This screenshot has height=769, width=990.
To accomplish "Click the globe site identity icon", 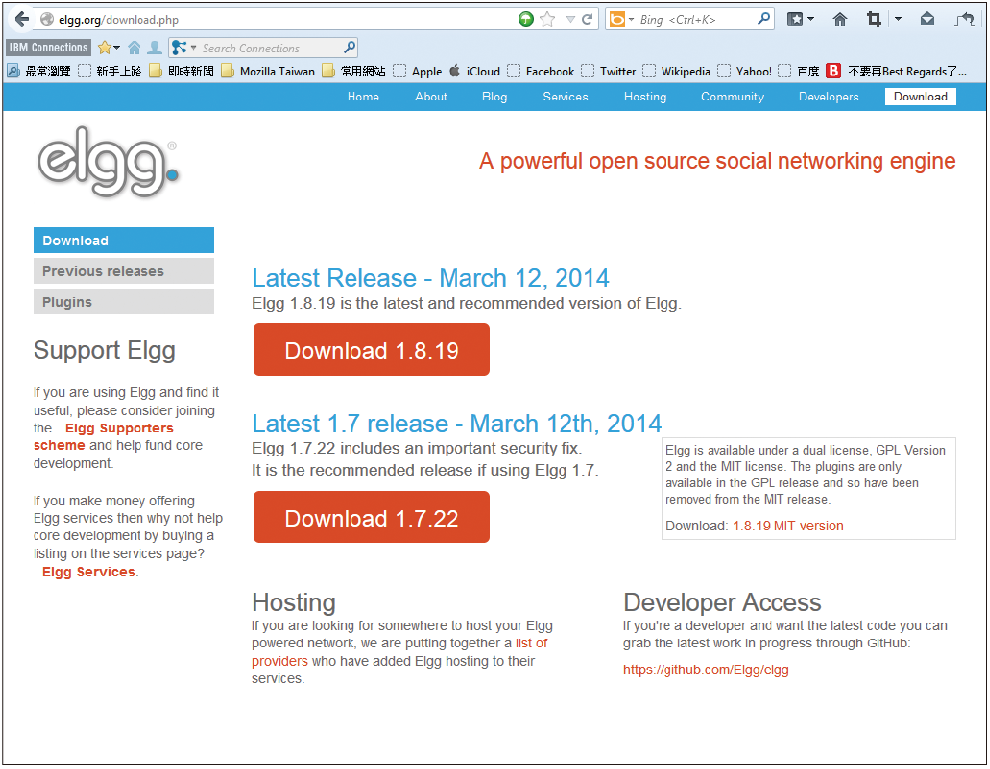I will tap(47, 20).
